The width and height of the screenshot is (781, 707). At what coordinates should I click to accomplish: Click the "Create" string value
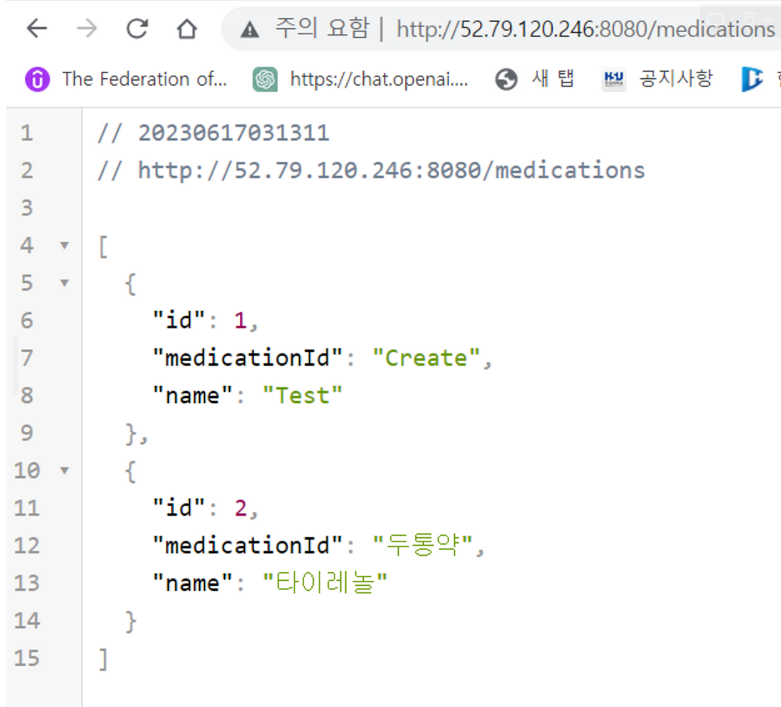pyautogui.click(x=426, y=358)
